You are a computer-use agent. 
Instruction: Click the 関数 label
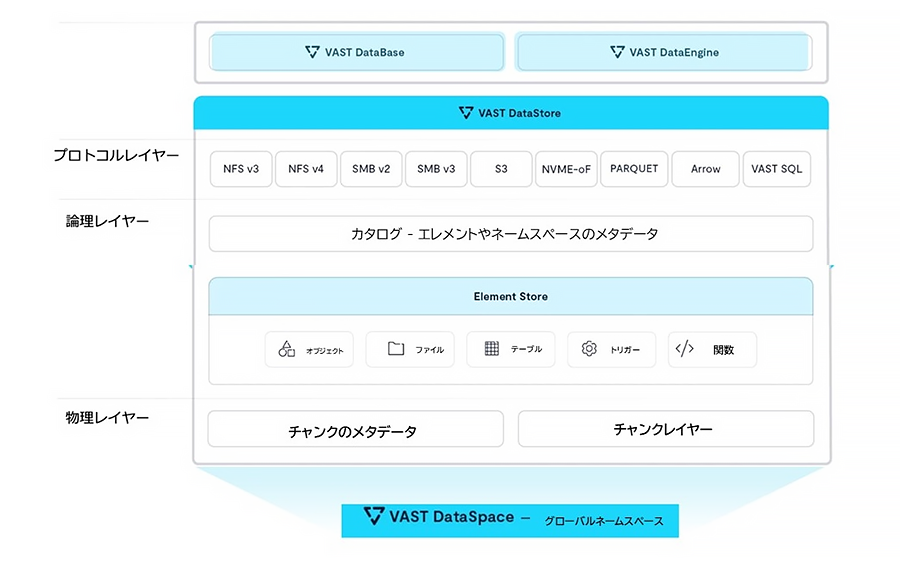(723, 349)
